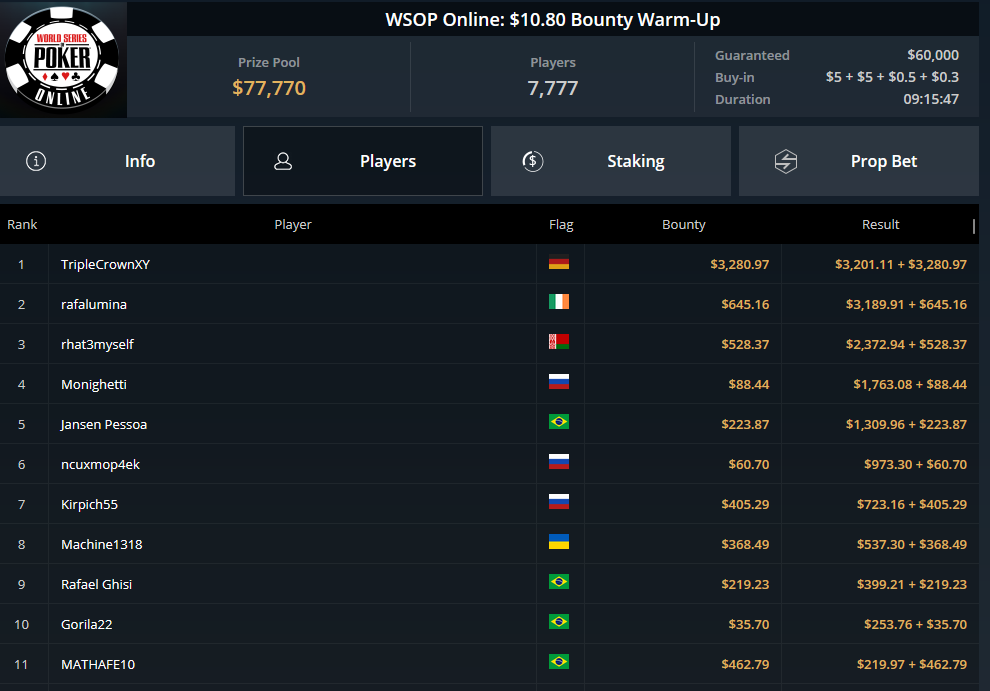Select player Jansen Pessoa
Viewport: 990px width, 691px height.
pyautogui.click(x=104, y=424)
